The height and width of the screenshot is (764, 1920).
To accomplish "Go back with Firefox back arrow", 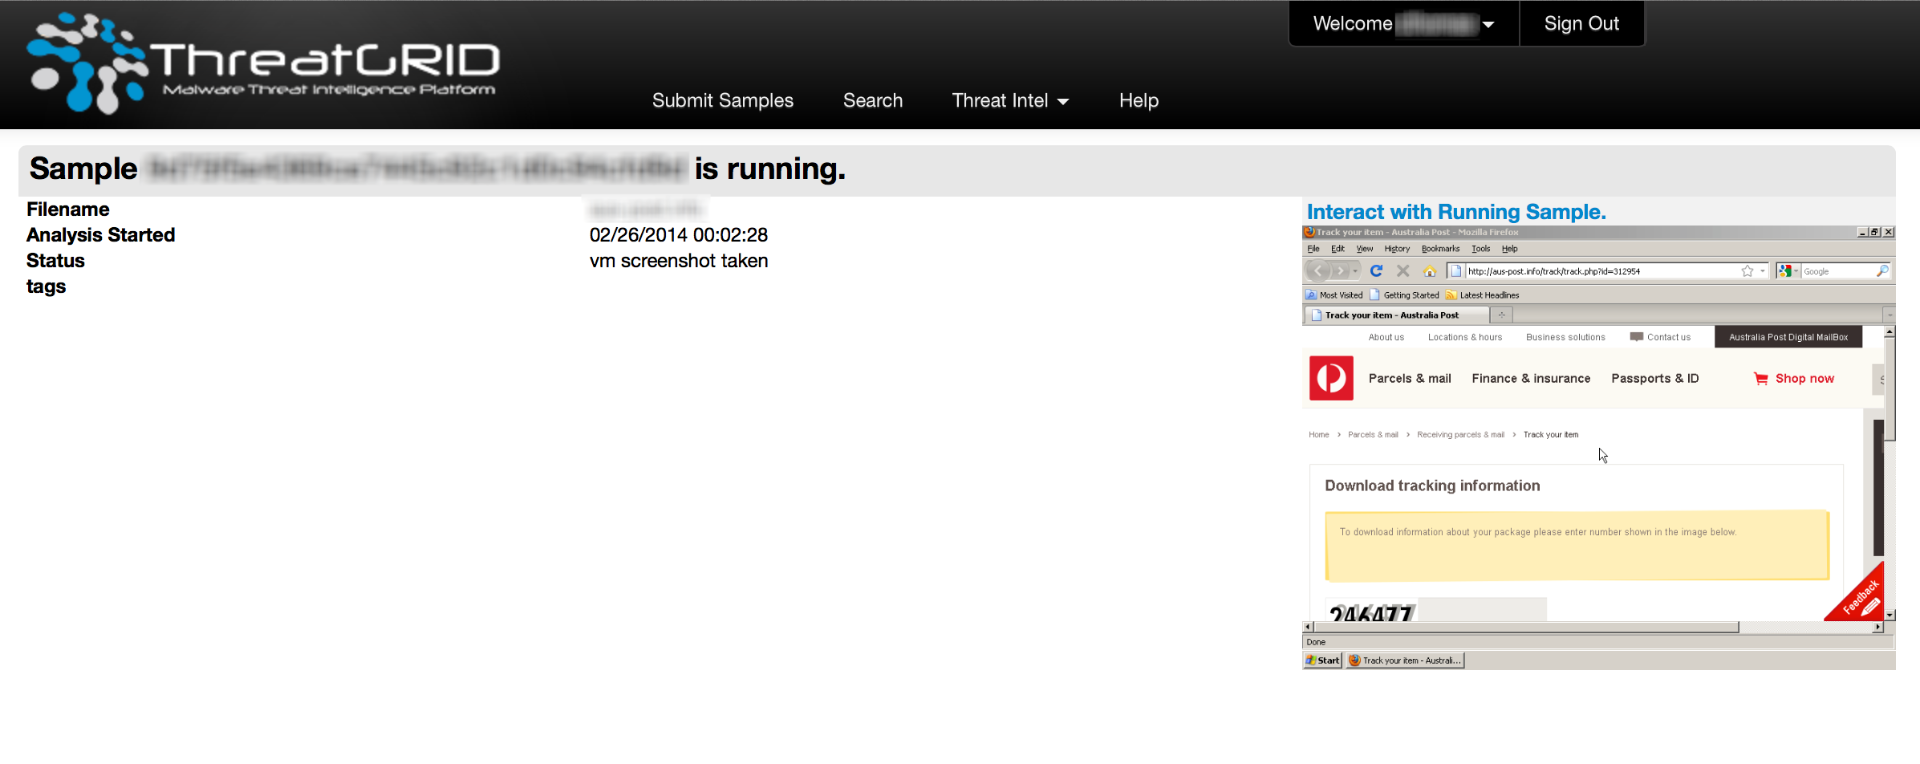I will click(x=1318, y=271).
